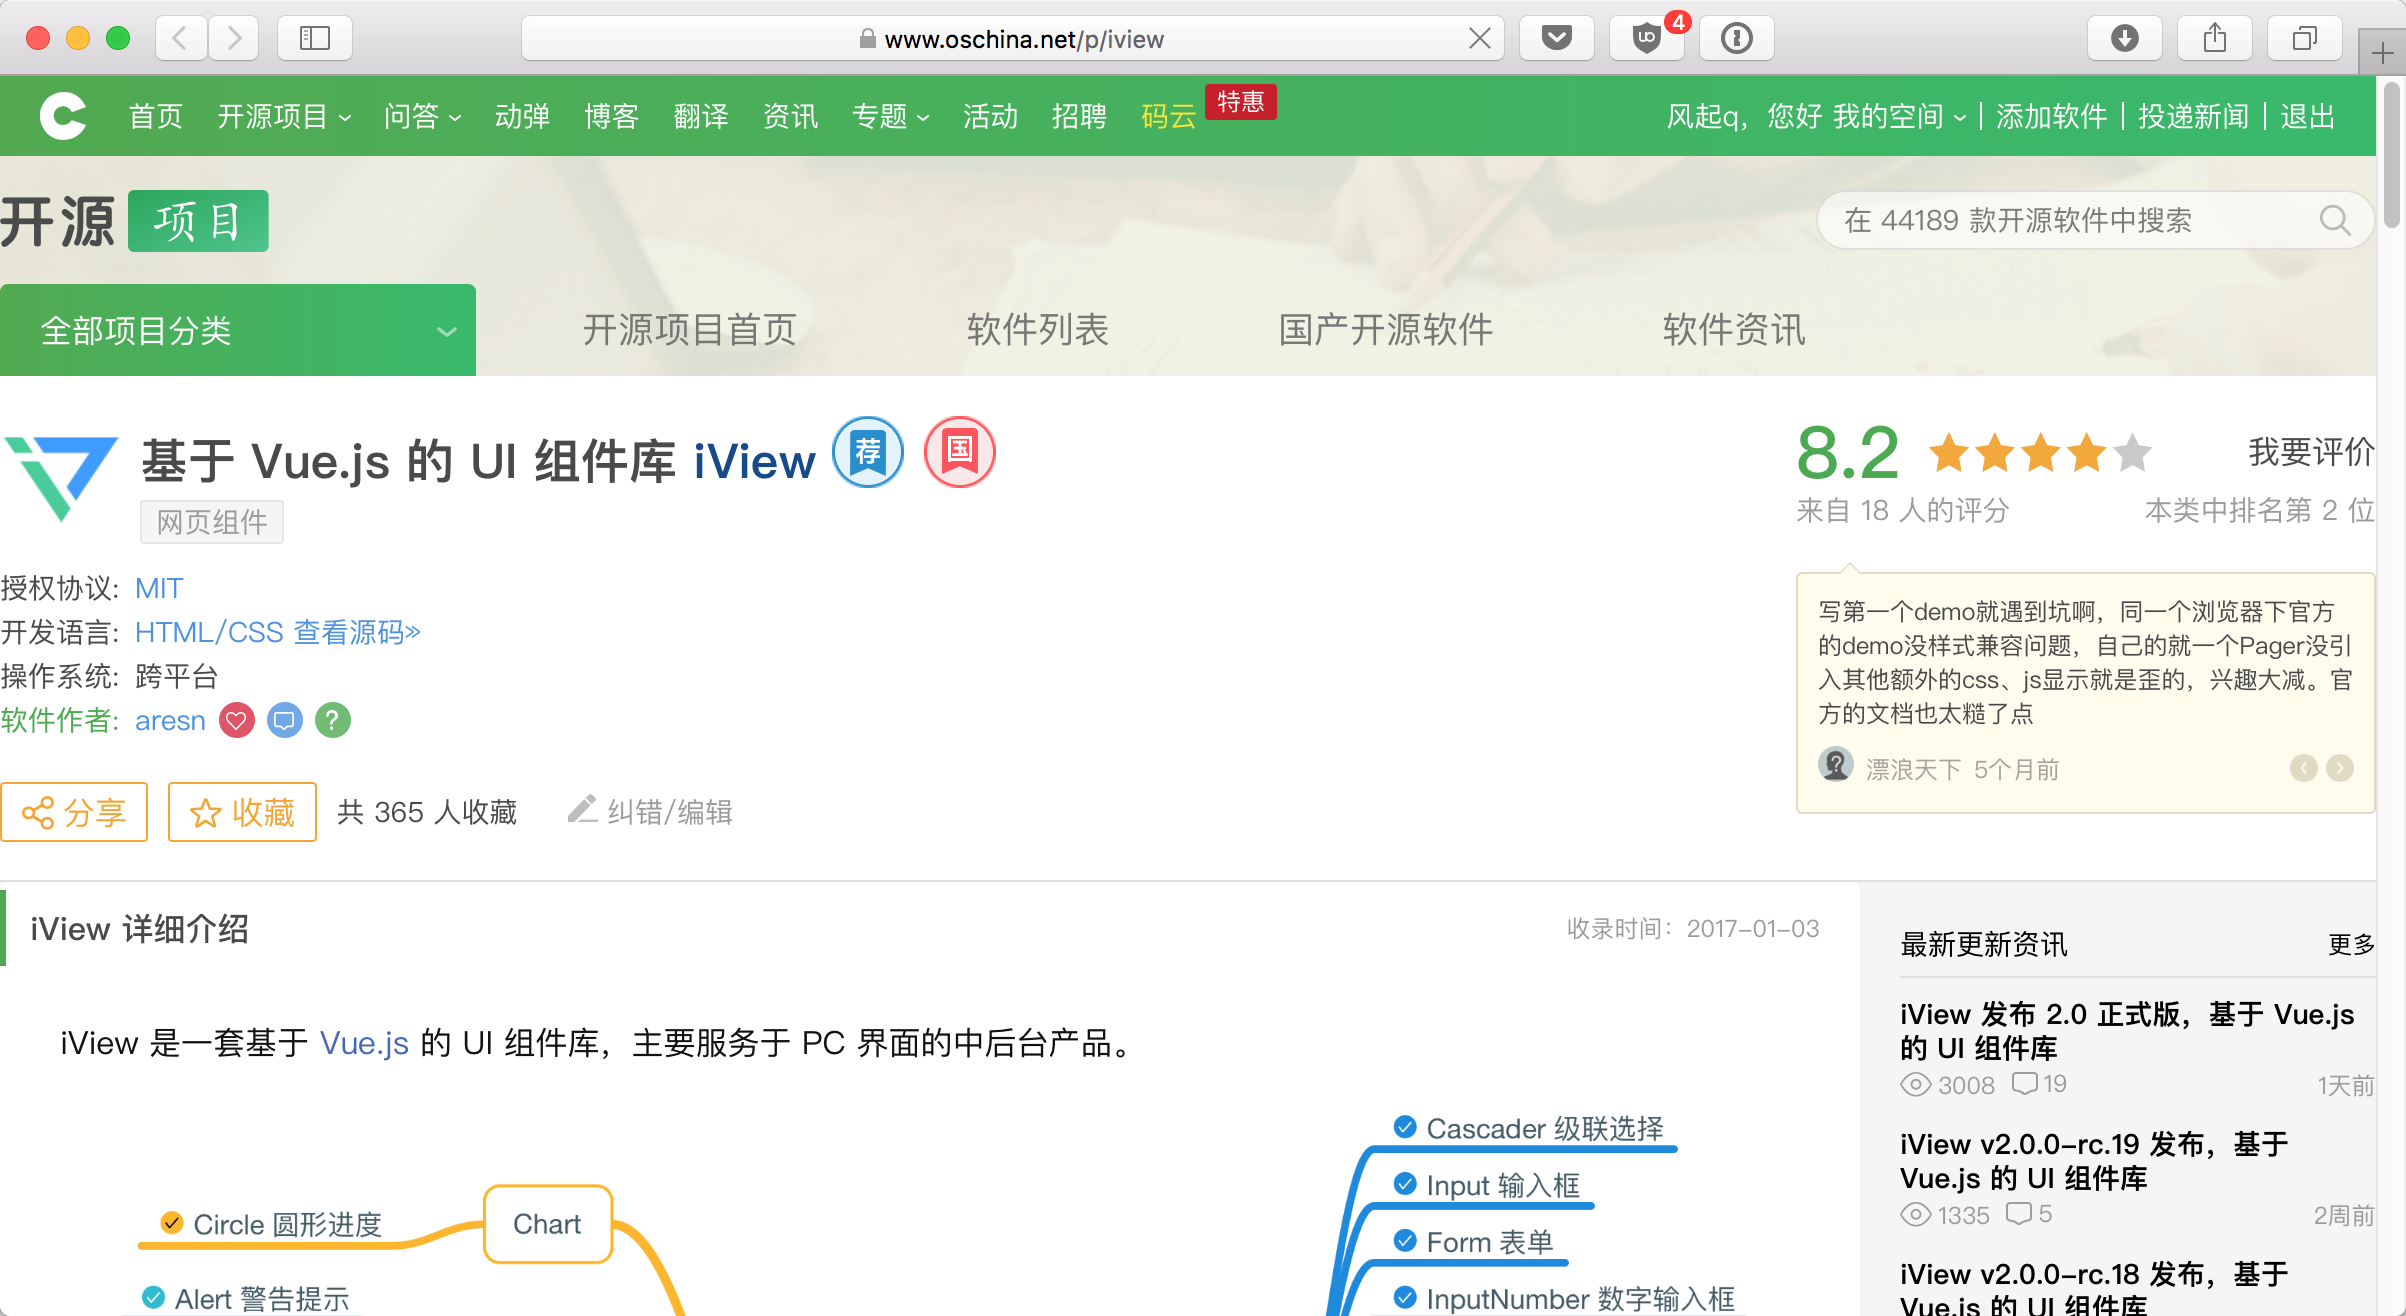This screenshot has width=2406, height=1316.
Task: Click the OSChina logo icon
Action: tap(63, 116)
